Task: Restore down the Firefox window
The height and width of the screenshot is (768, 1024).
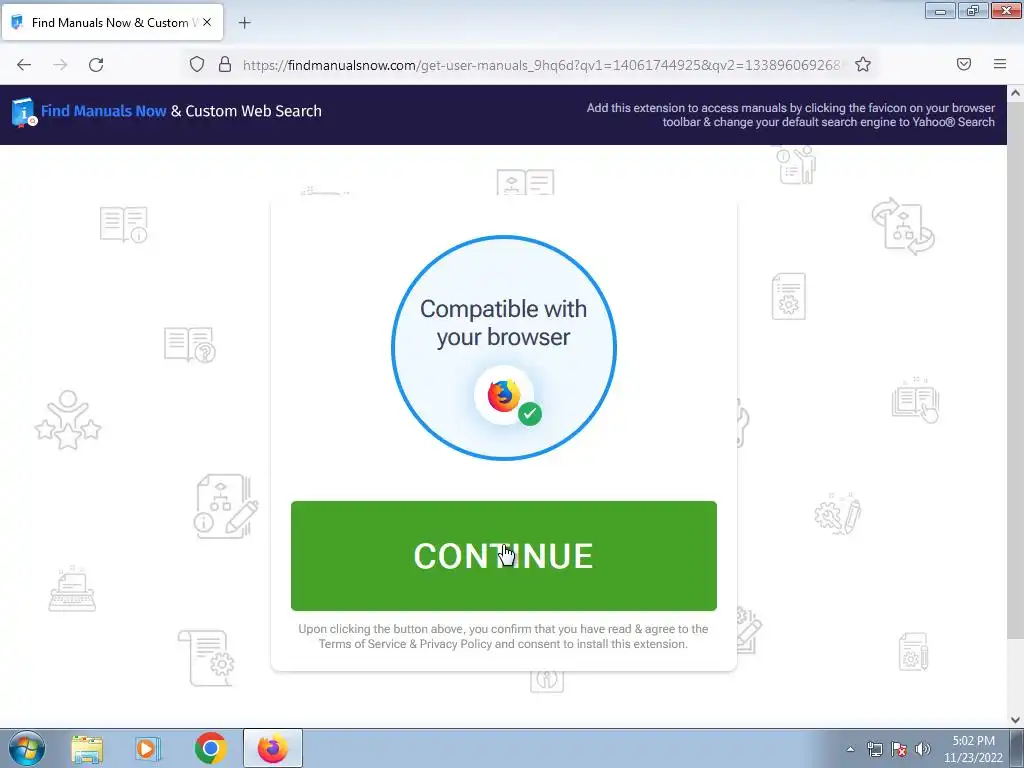Action: (972, 10)
